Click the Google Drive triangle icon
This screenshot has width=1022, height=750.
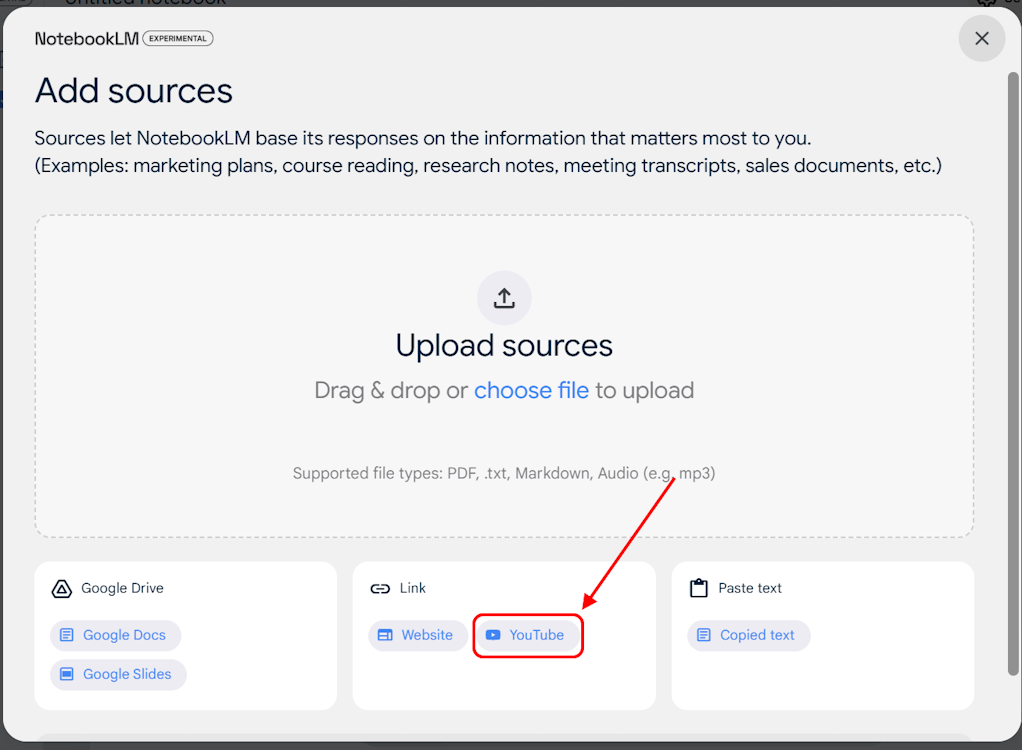[61, 589]
